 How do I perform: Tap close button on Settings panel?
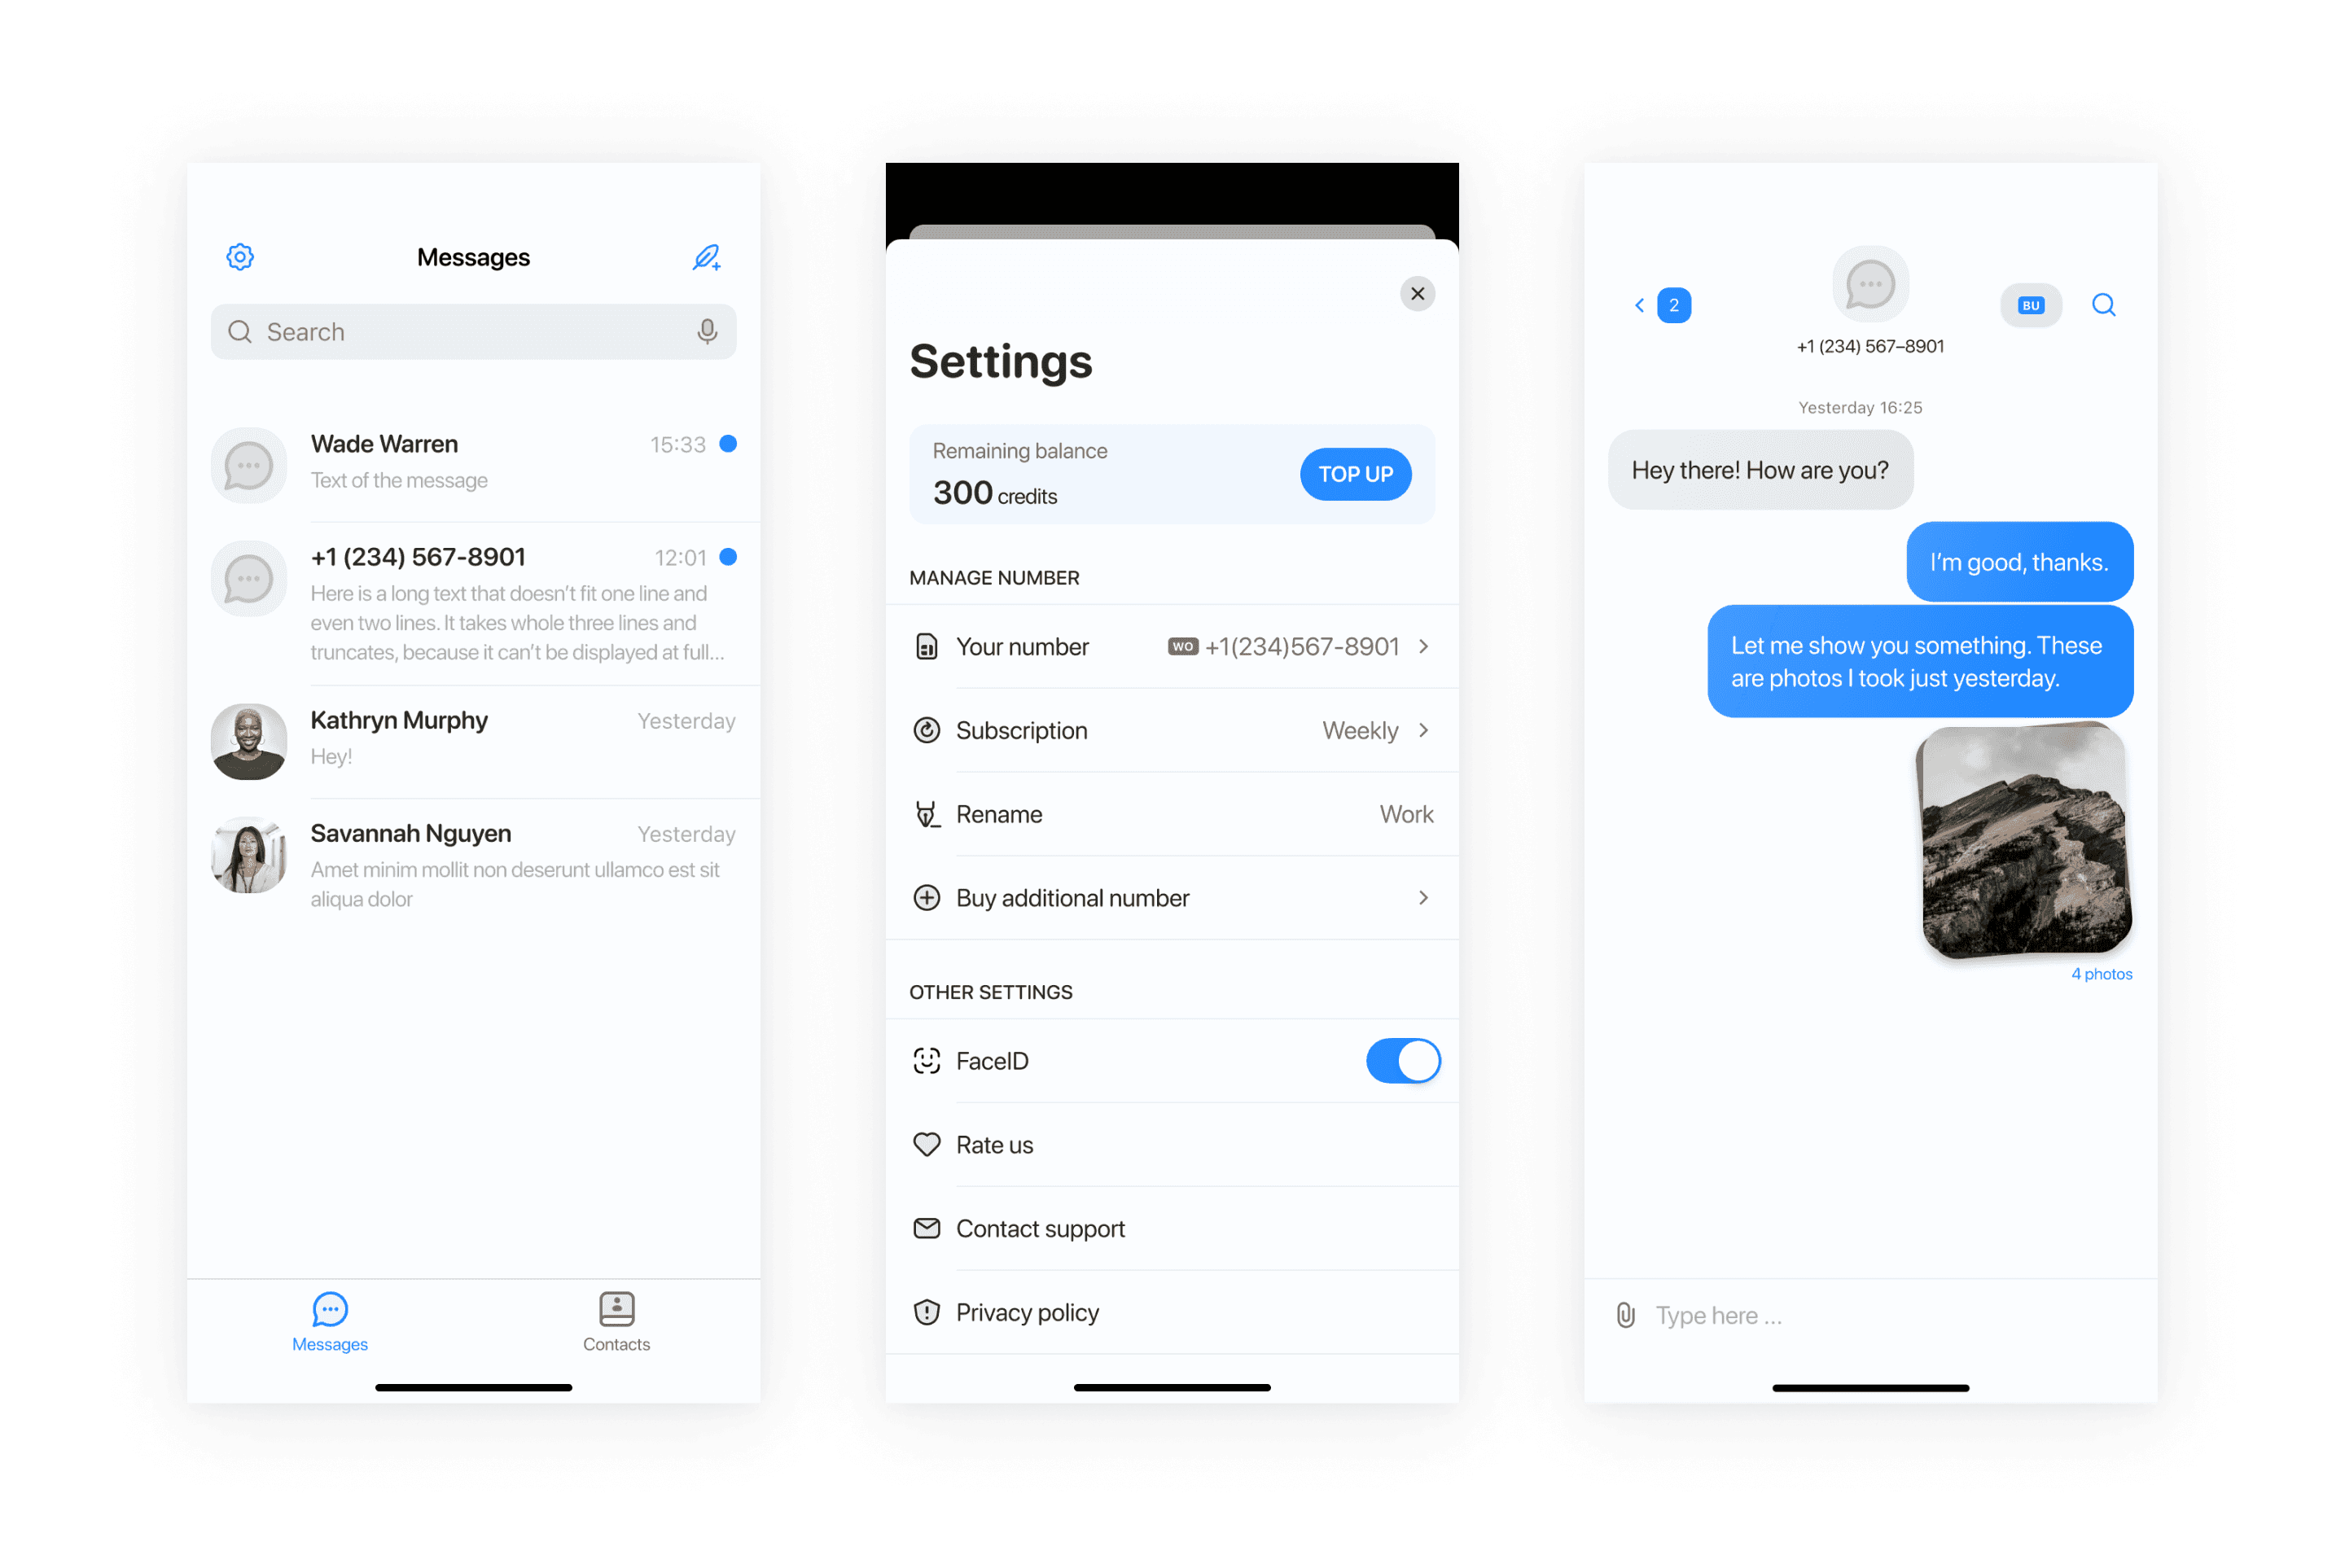coord(1419,292)
